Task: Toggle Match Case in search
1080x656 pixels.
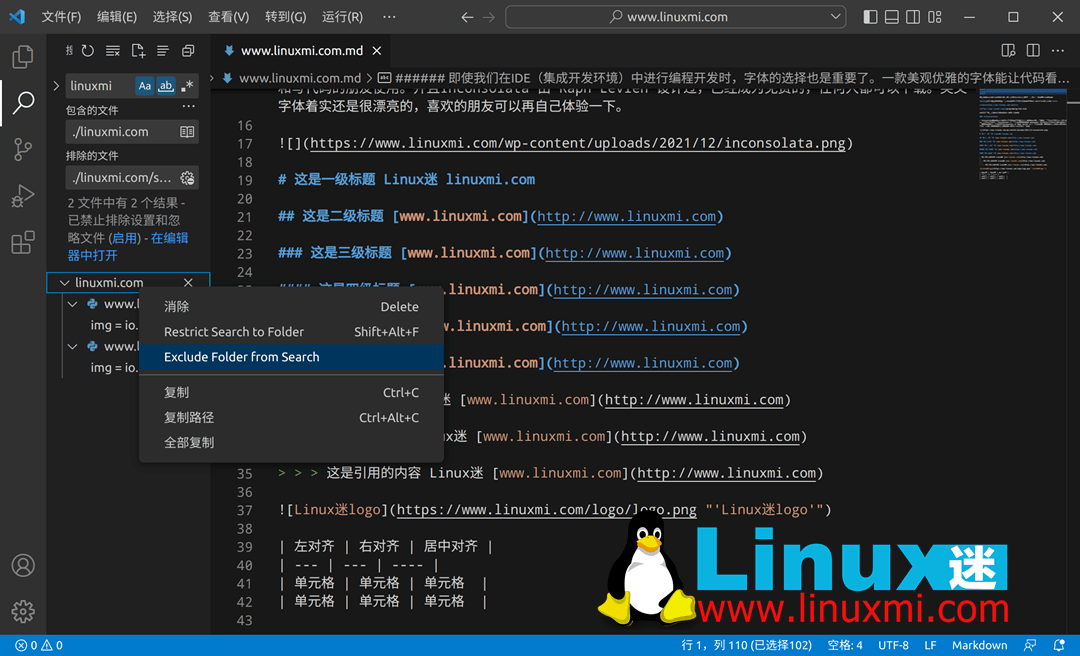Action: tap(146, 87)
